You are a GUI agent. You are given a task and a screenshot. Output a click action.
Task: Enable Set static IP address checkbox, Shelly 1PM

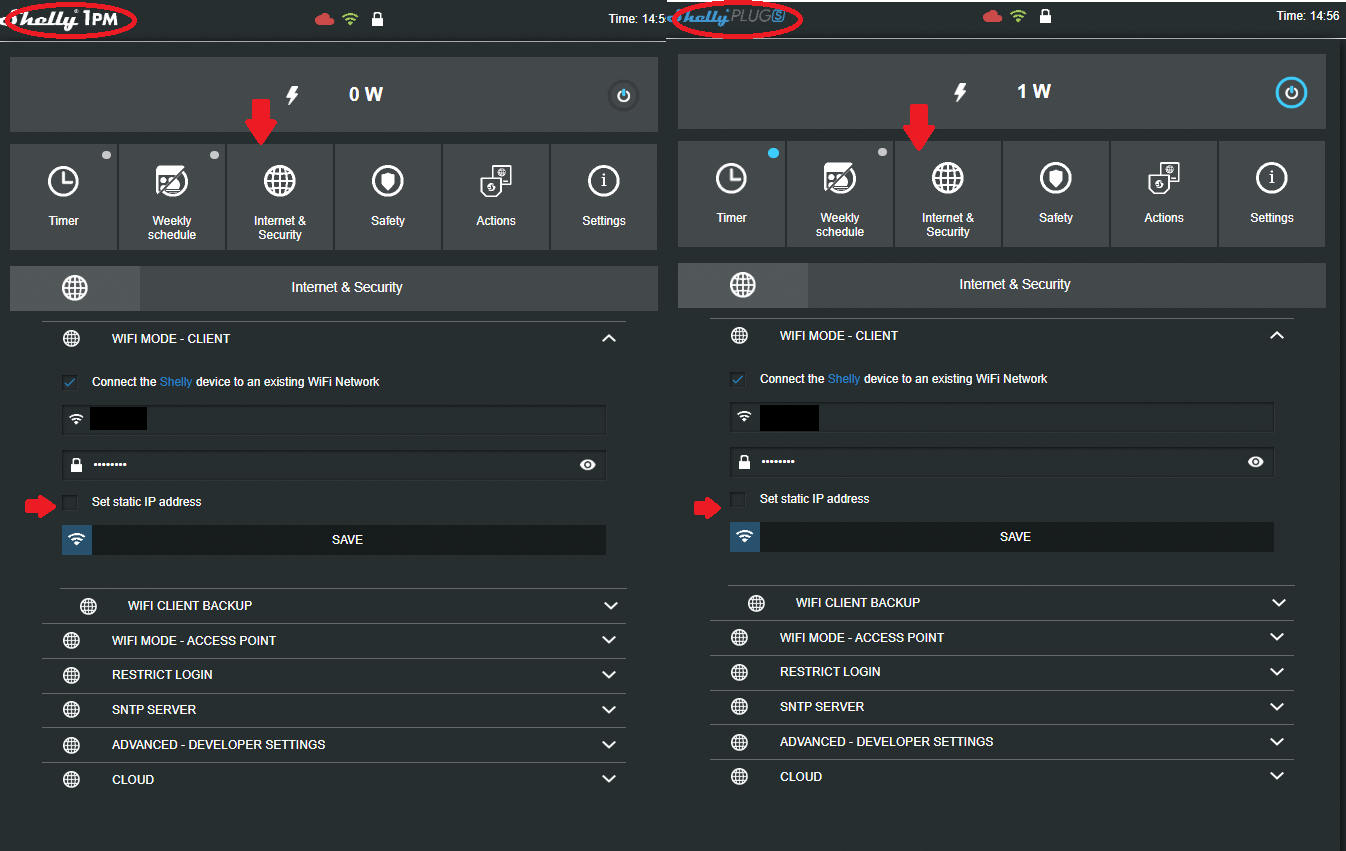pos(69,502)
